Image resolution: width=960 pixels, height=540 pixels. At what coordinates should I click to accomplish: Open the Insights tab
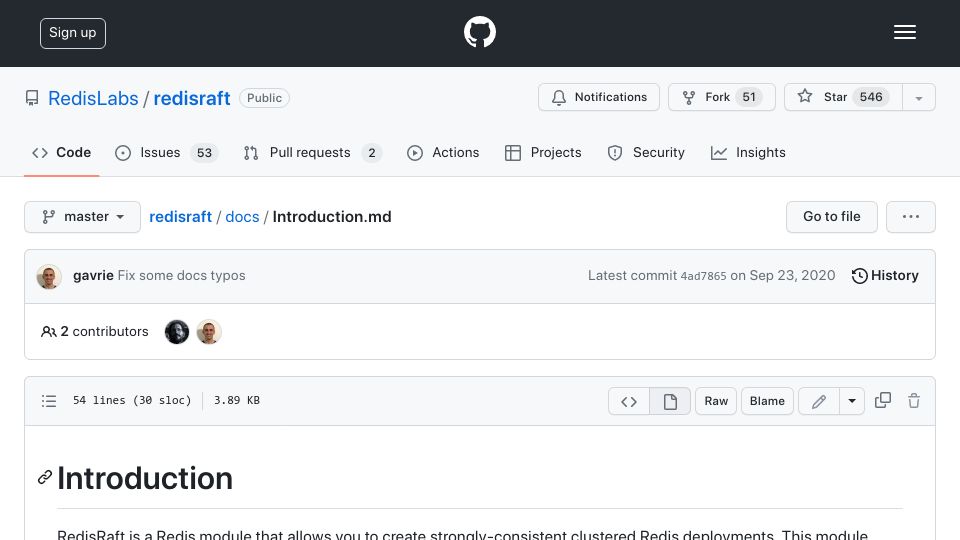click(748, 152)
